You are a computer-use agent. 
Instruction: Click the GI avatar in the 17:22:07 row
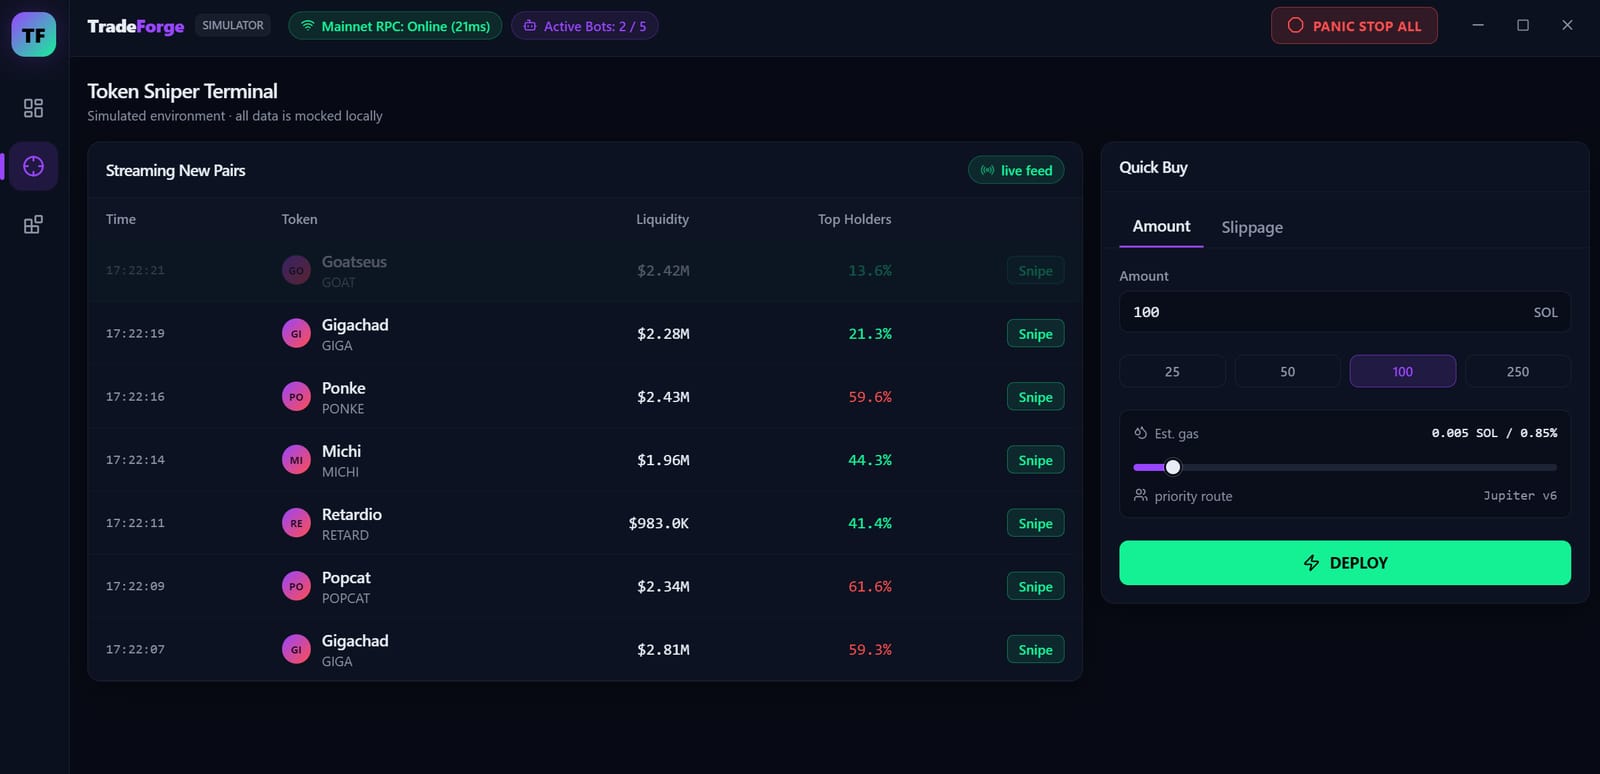[x=296, y=650]
